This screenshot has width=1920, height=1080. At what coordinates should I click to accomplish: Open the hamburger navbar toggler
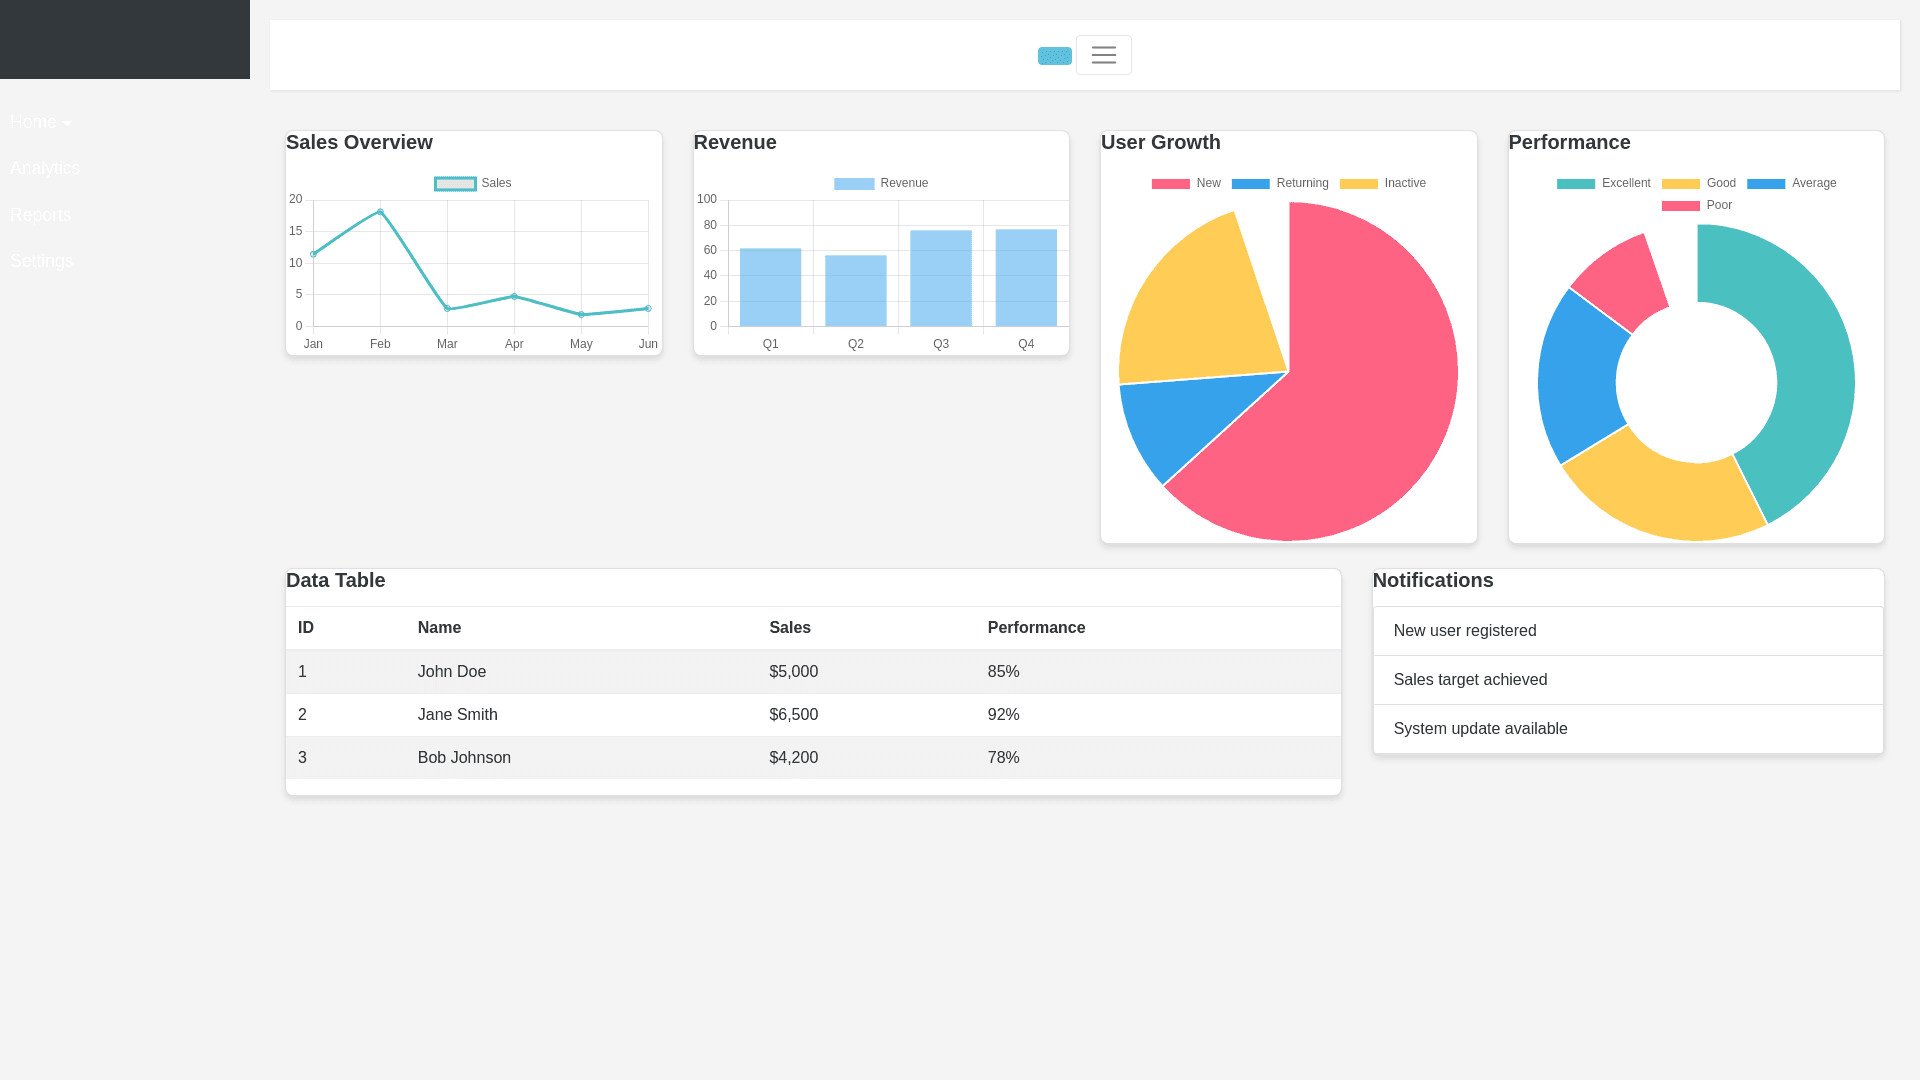point(1103,55)
